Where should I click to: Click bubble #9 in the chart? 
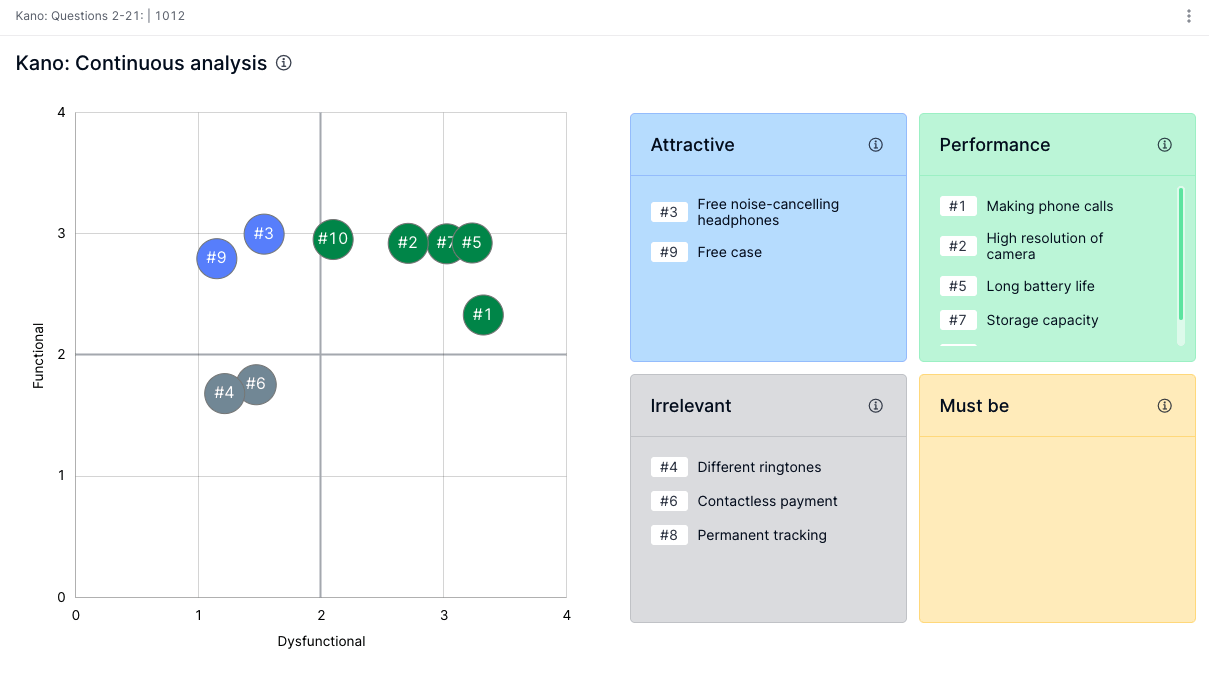click(x=217, y=258)
